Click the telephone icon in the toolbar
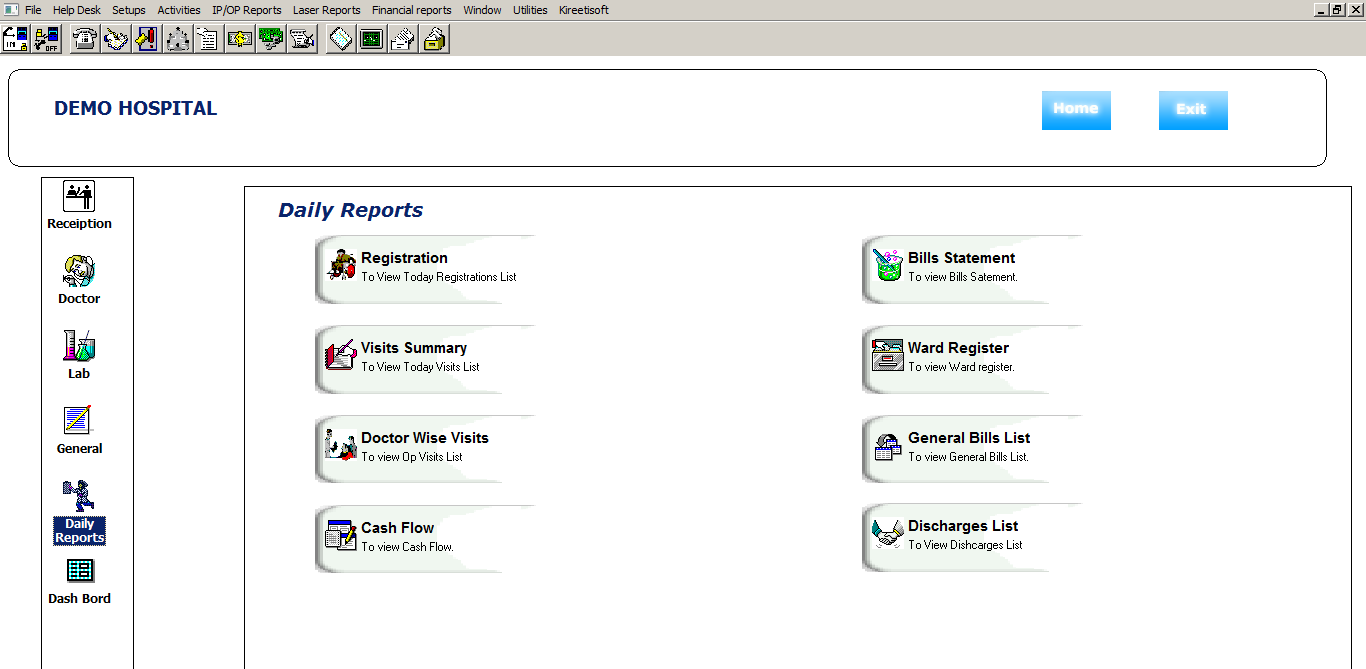The width and height of the screenshot is (1366, 669). click(x=86, y=39)
